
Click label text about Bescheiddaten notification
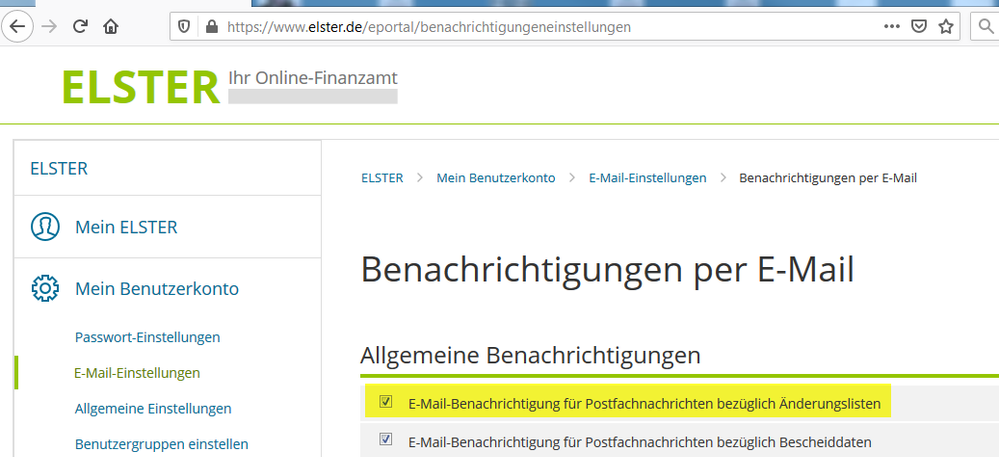(640, 442)
